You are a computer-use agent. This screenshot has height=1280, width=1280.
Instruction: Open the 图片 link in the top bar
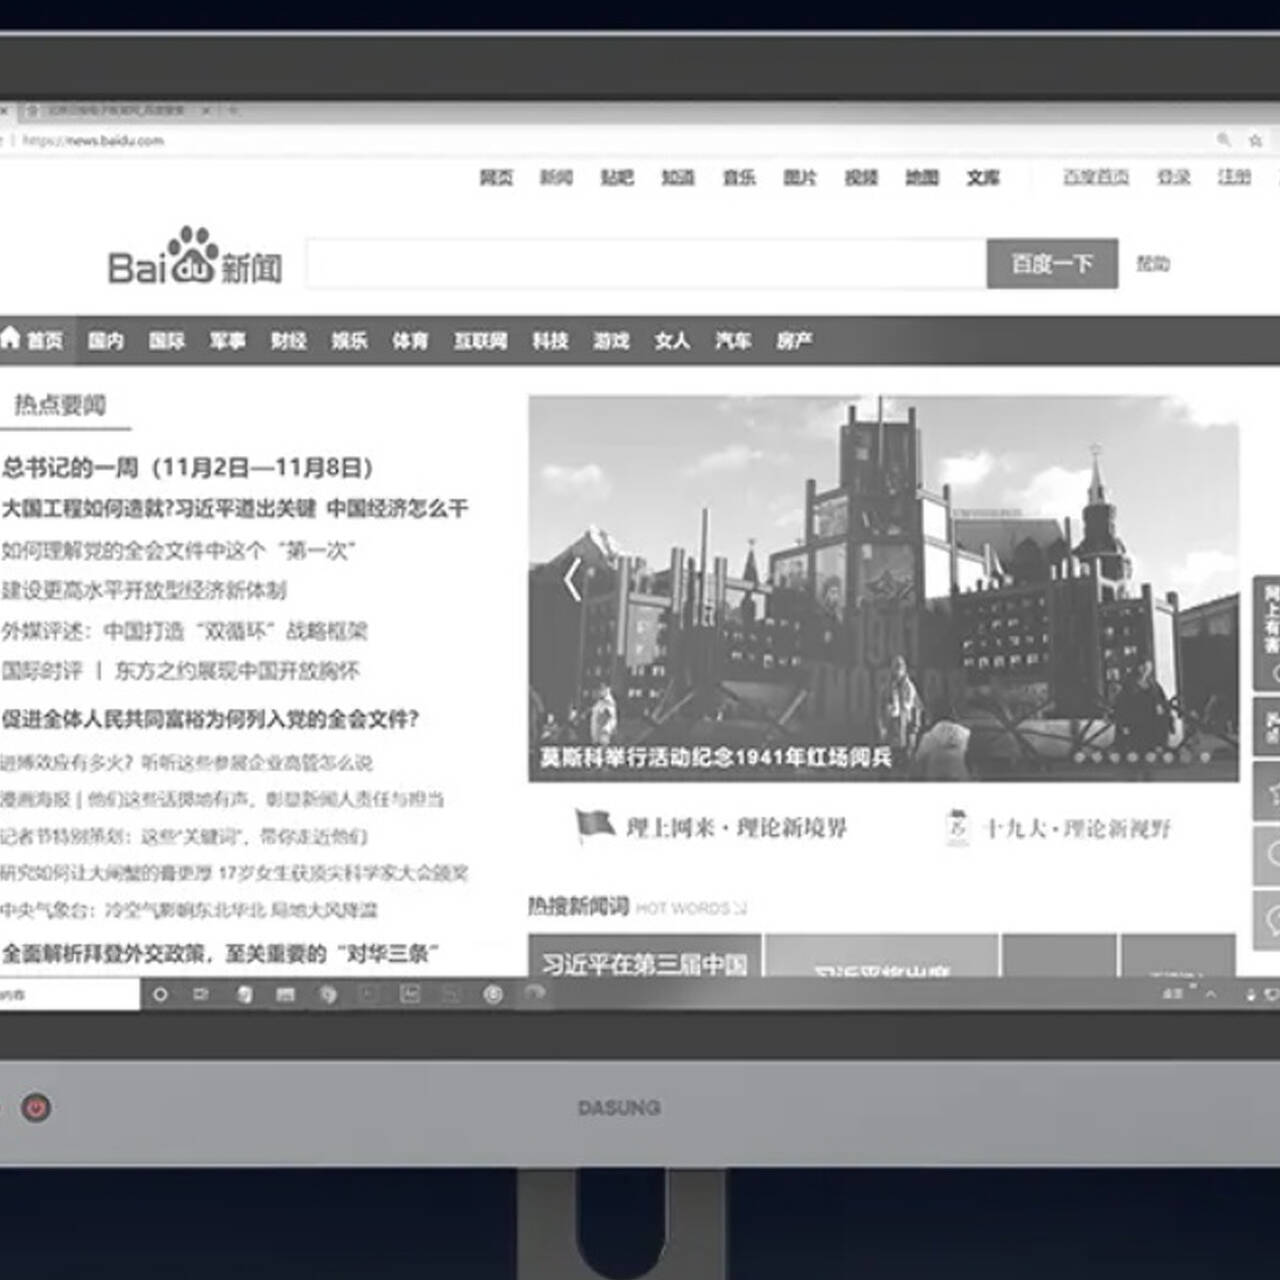coord(800,177)
